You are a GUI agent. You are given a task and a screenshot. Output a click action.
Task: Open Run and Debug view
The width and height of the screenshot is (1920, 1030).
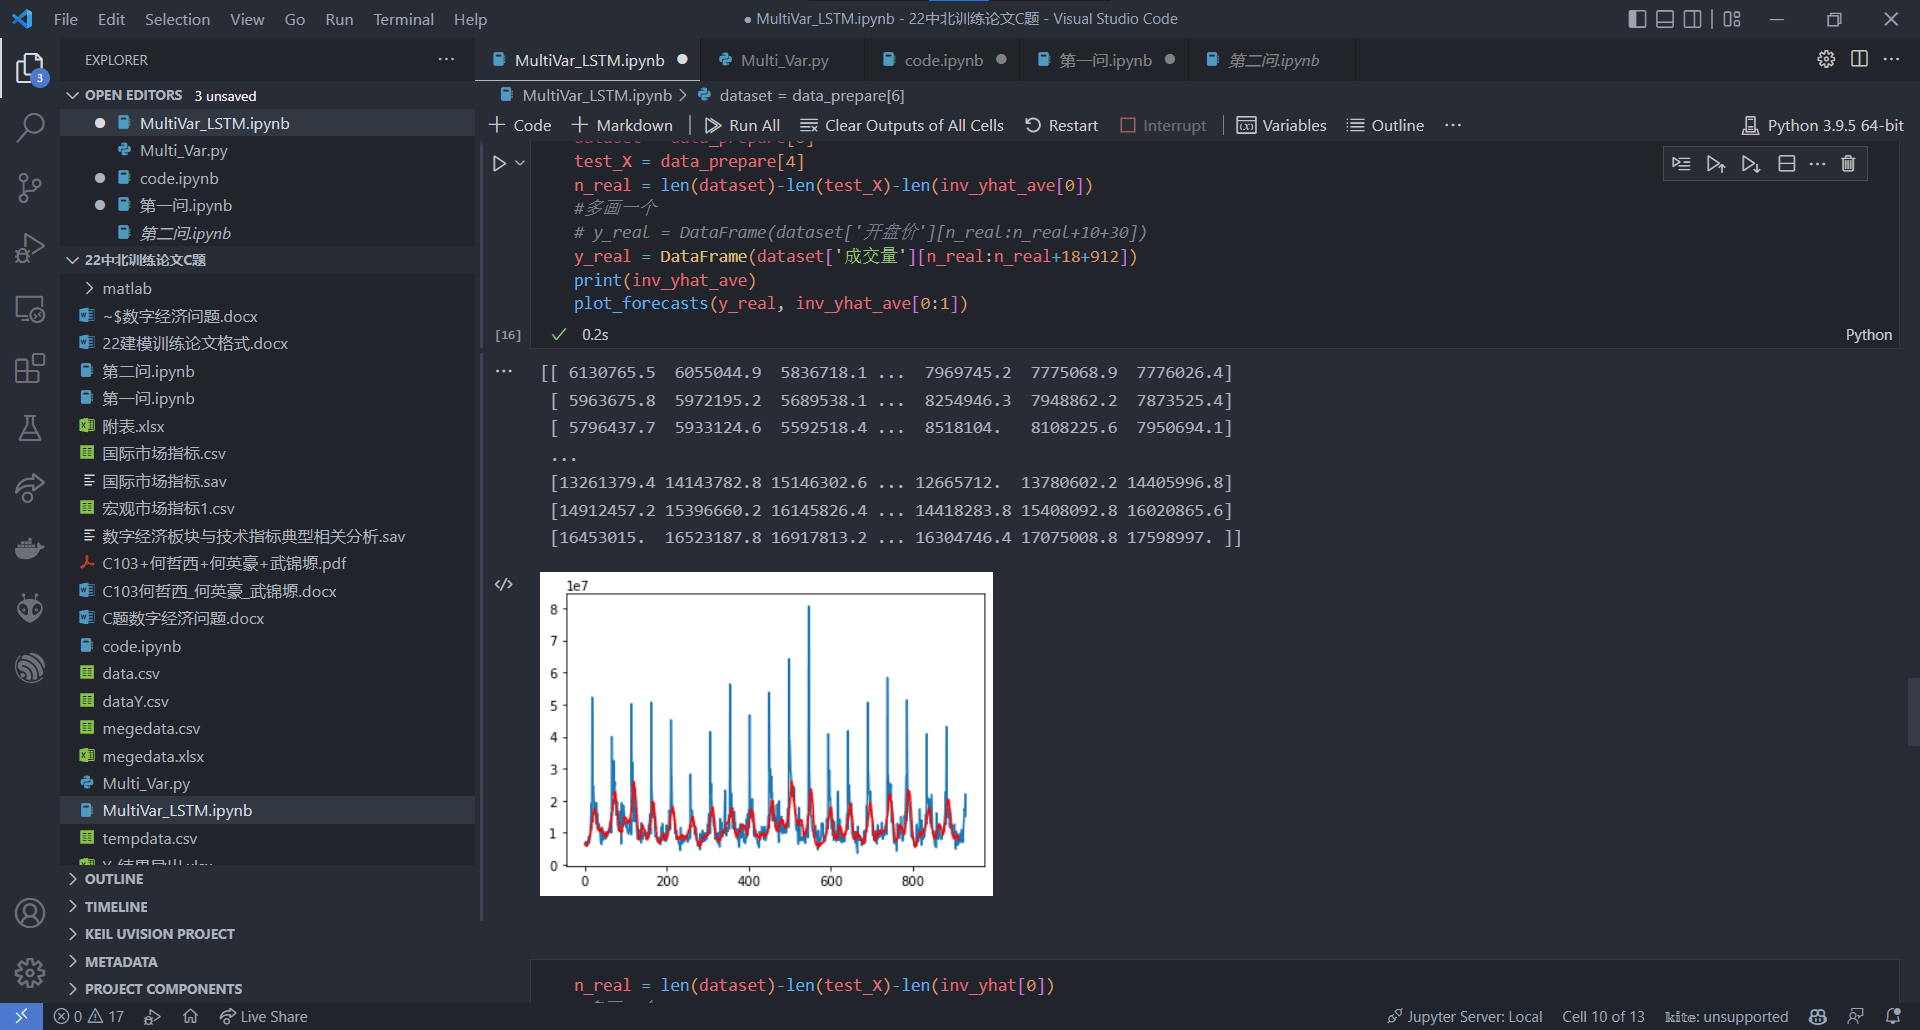[30, 247]
